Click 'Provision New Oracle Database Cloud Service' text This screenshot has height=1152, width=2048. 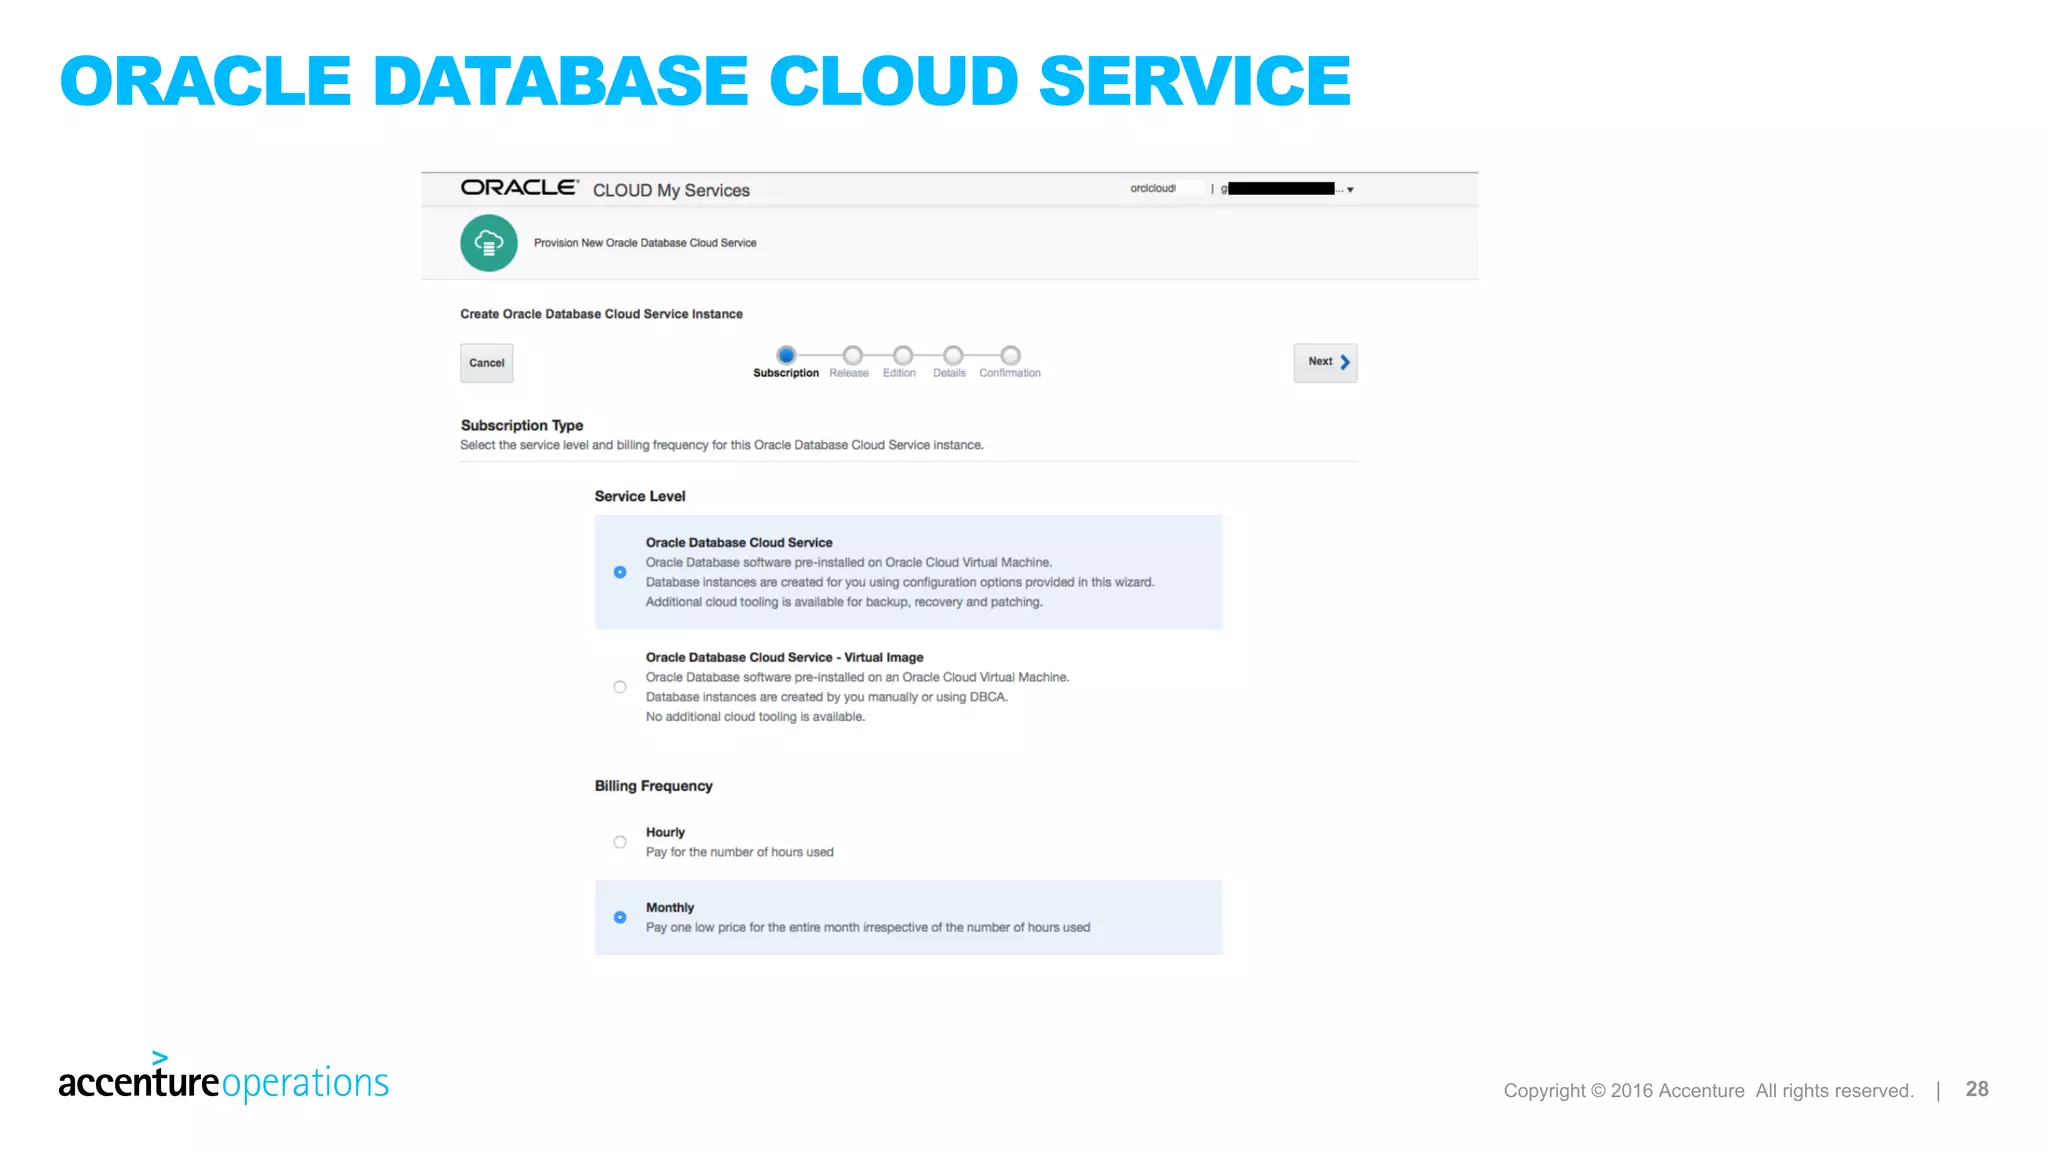(645, 243)
